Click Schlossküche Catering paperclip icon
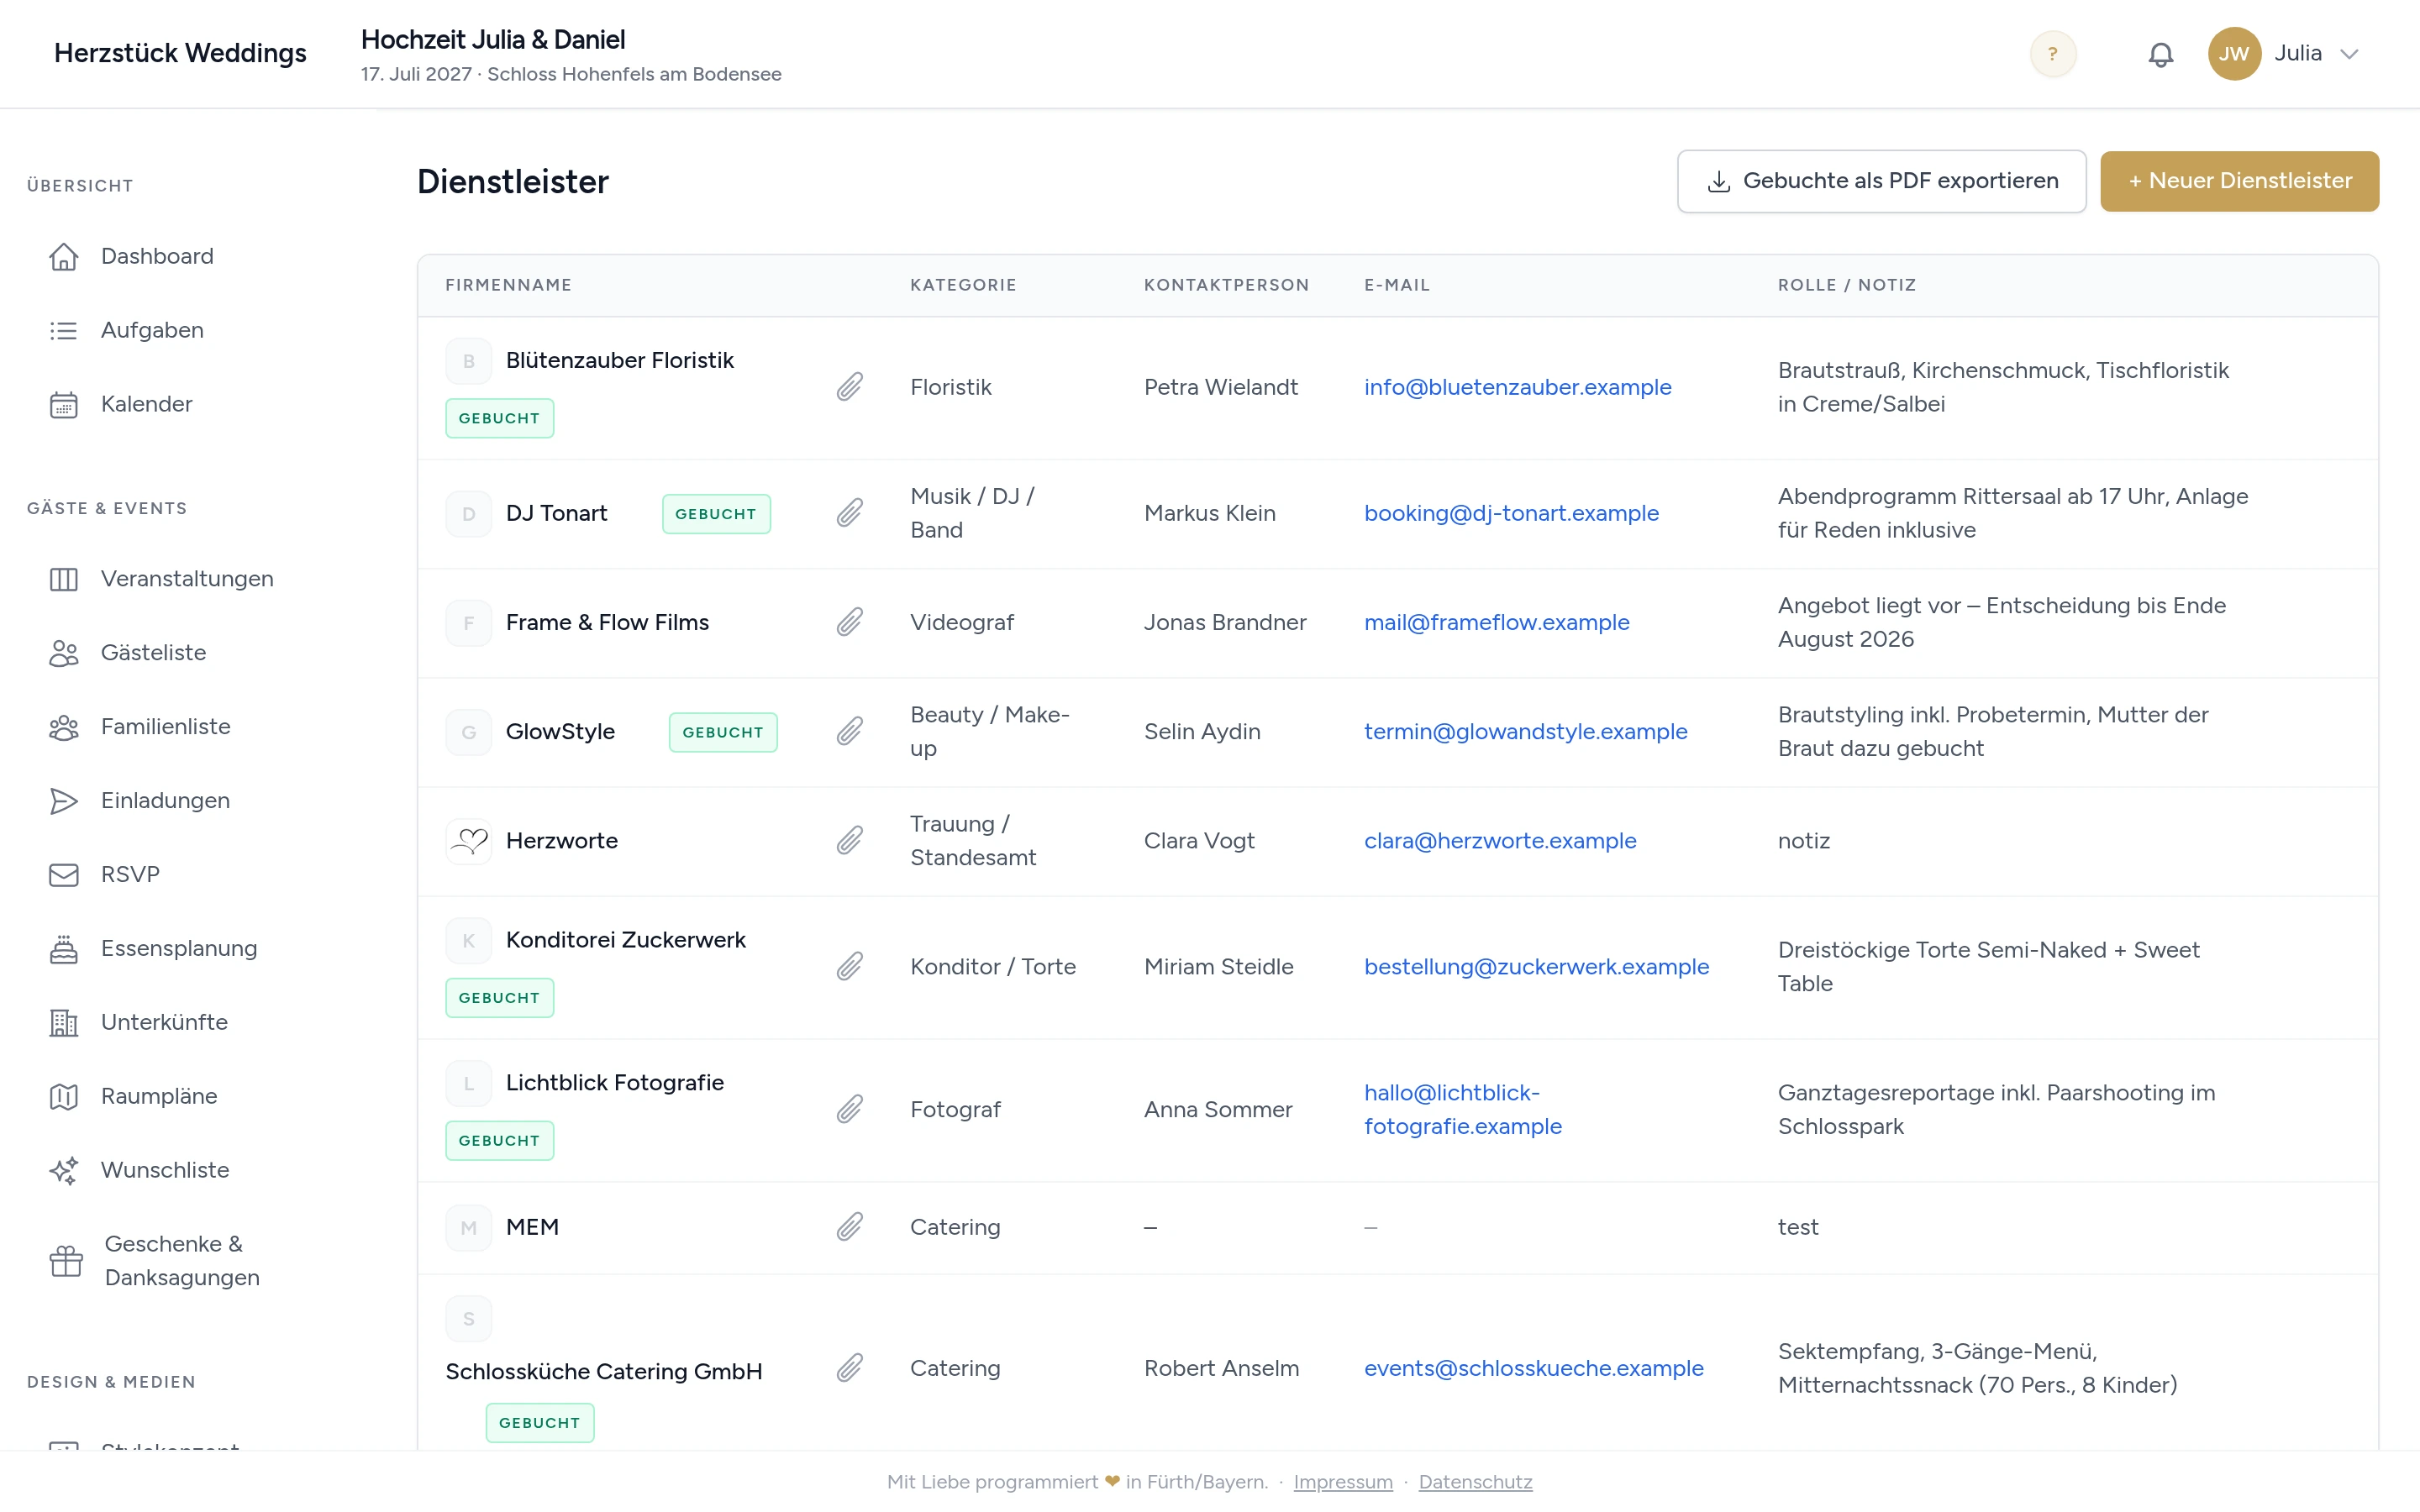The height and width of the screenshot is (1512, 2420). coord(850,1368)
